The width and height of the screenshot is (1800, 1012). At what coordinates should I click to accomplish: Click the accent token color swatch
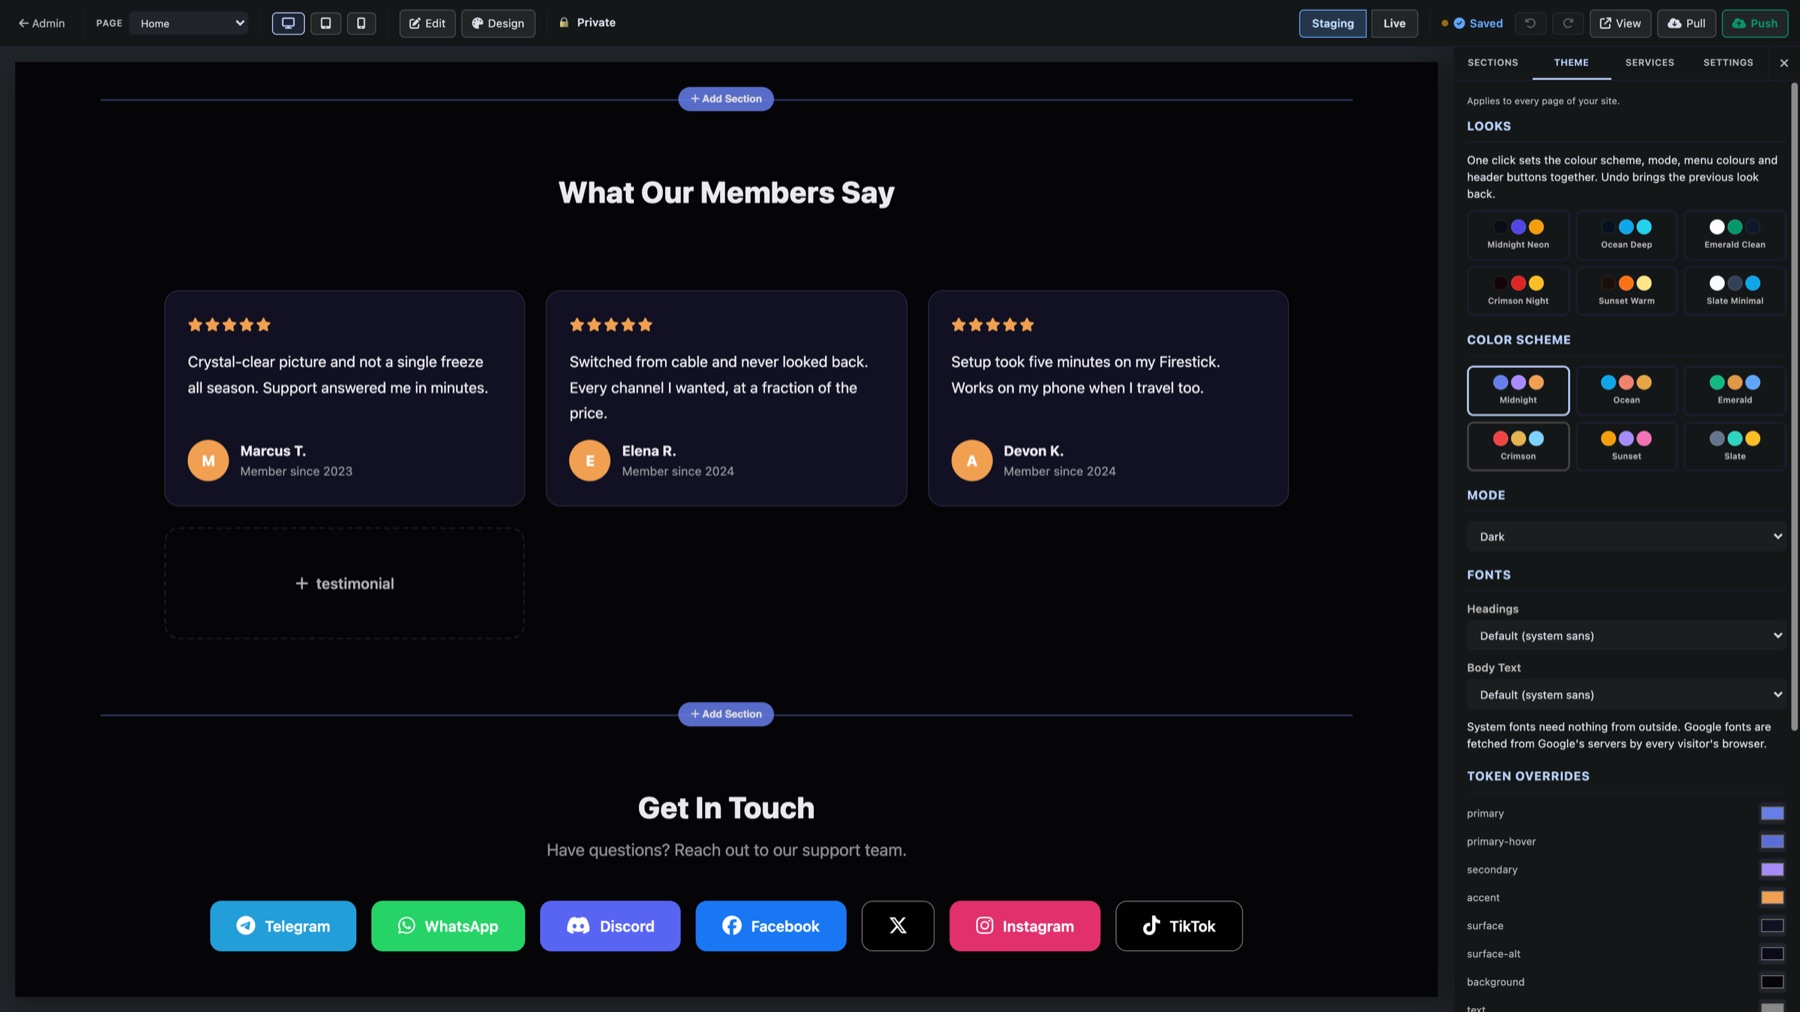[x=1772, y=897]
